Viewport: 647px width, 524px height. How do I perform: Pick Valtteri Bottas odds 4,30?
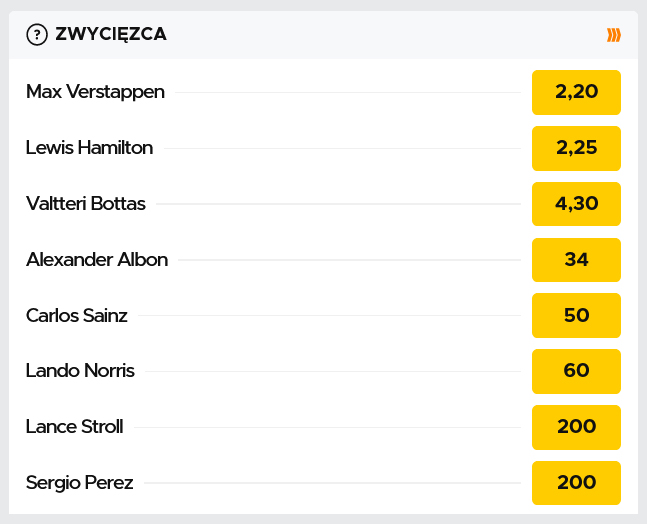576,204
